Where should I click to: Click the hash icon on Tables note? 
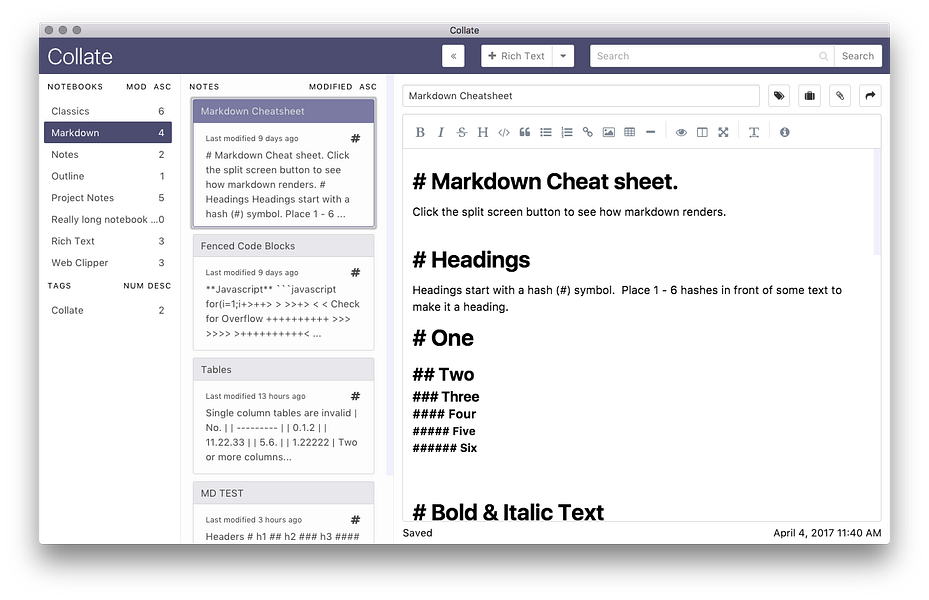pos(355,396)
